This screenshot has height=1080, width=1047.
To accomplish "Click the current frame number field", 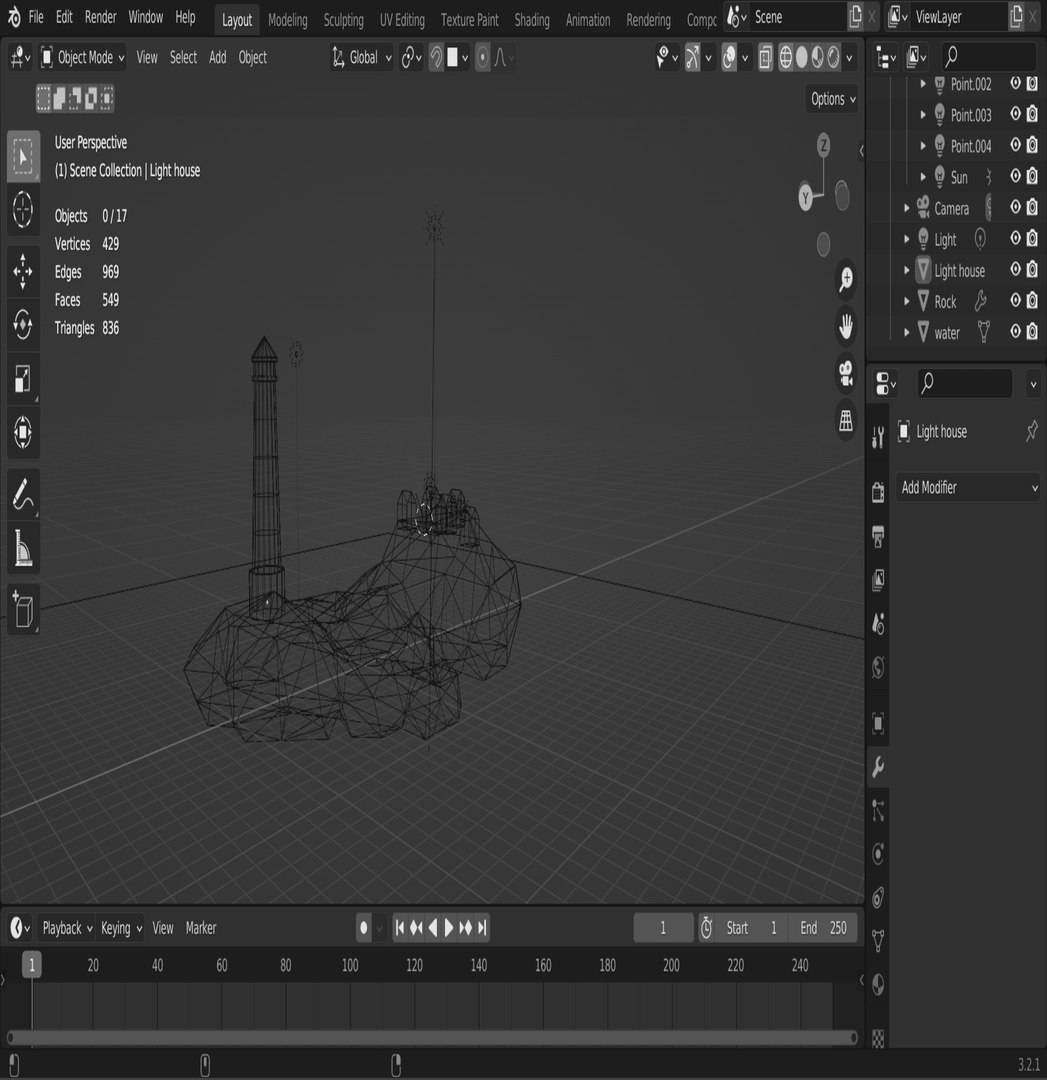I will point(663,928).
